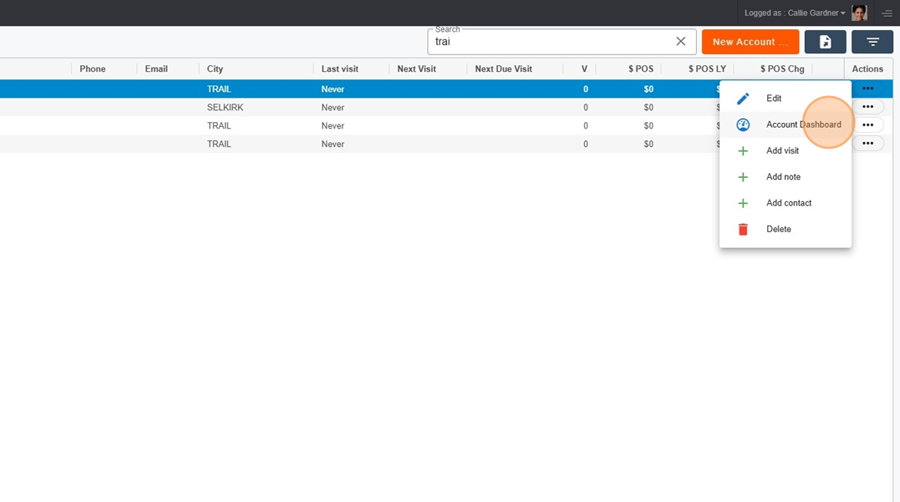Sort by $ POS column header
The image size is (900, 502).
coord(641,69)
